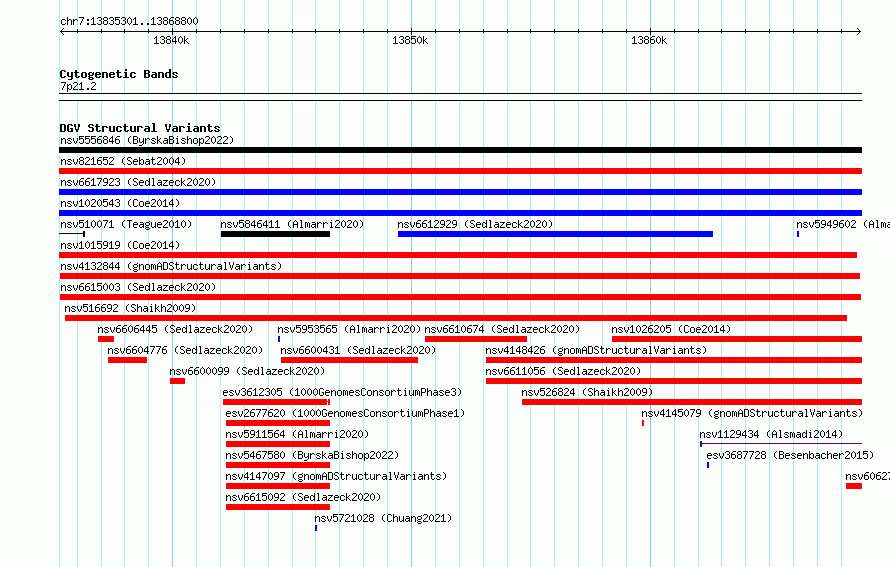Image resolution: width=890 pixels, height=567 pixels.
Task: Select the 7p21.2 cytogenetic band label
Action: pos(78,86)
